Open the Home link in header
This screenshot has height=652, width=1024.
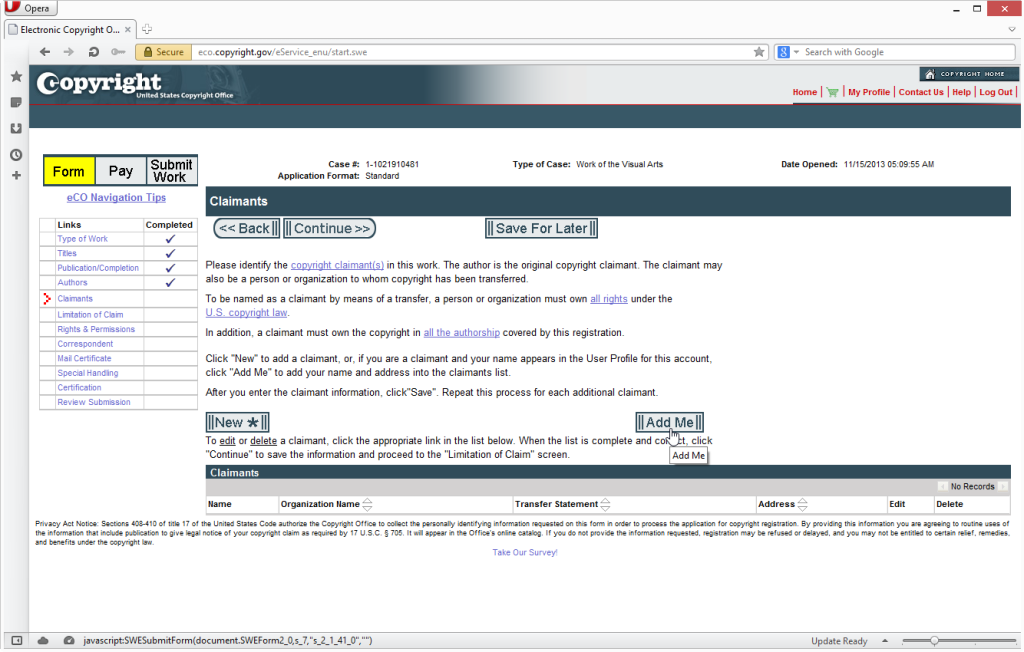pyautogui.click(x=805, y=92)
